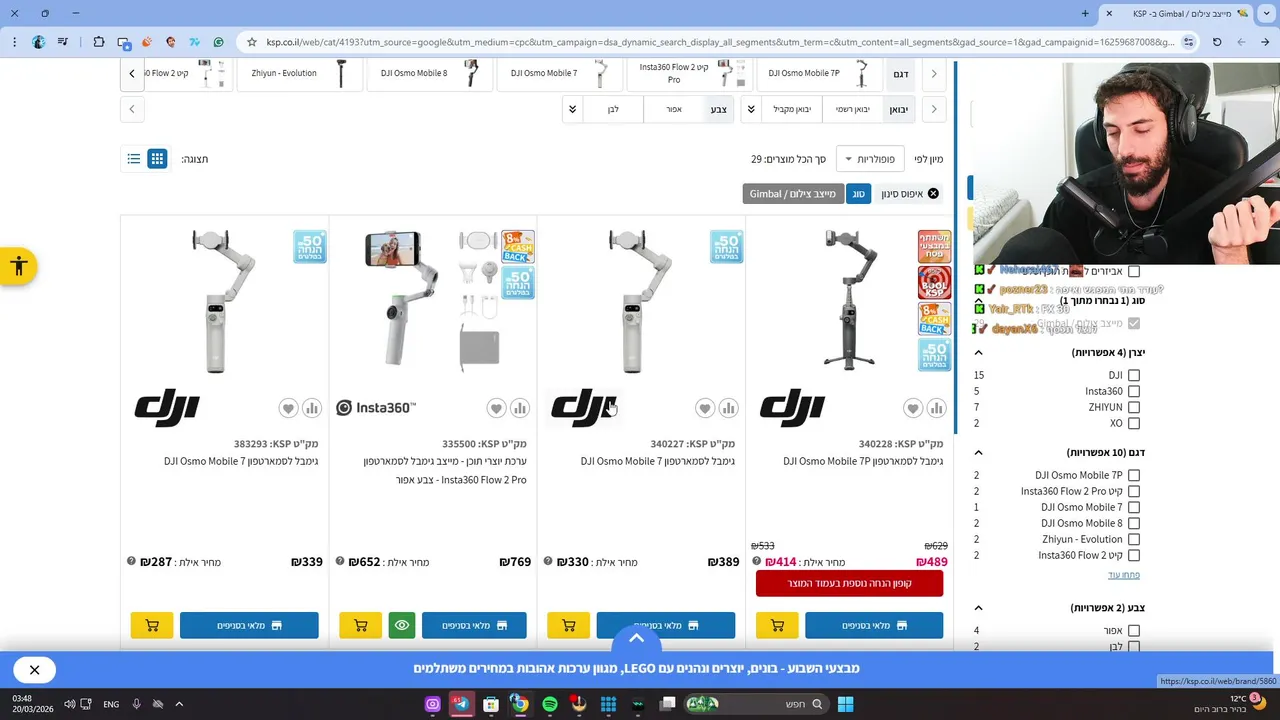Select DJI Osmo Mobile 7 model chip
Image resolution: width=1280 pixels, height=720 pixels.
click(560, 73)
